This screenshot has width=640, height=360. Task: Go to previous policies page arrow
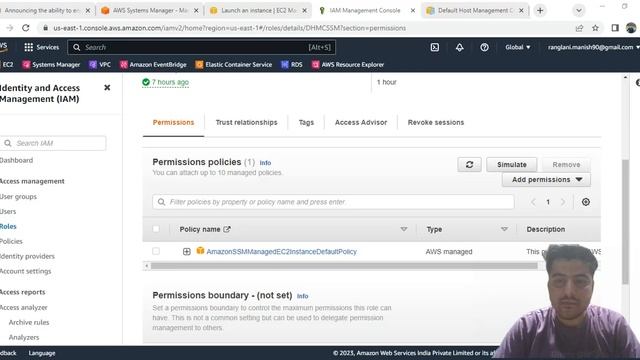[533, 202]
